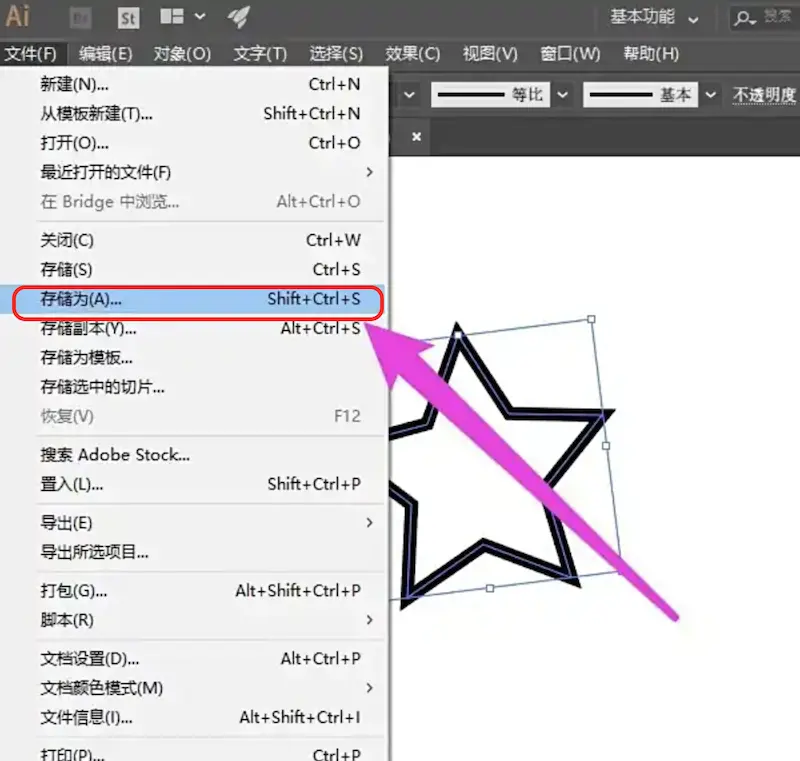This screenshot has width=800, height=761.
Task: Click the Adobe Stock (St) icon
Action: tap(128, 18)
